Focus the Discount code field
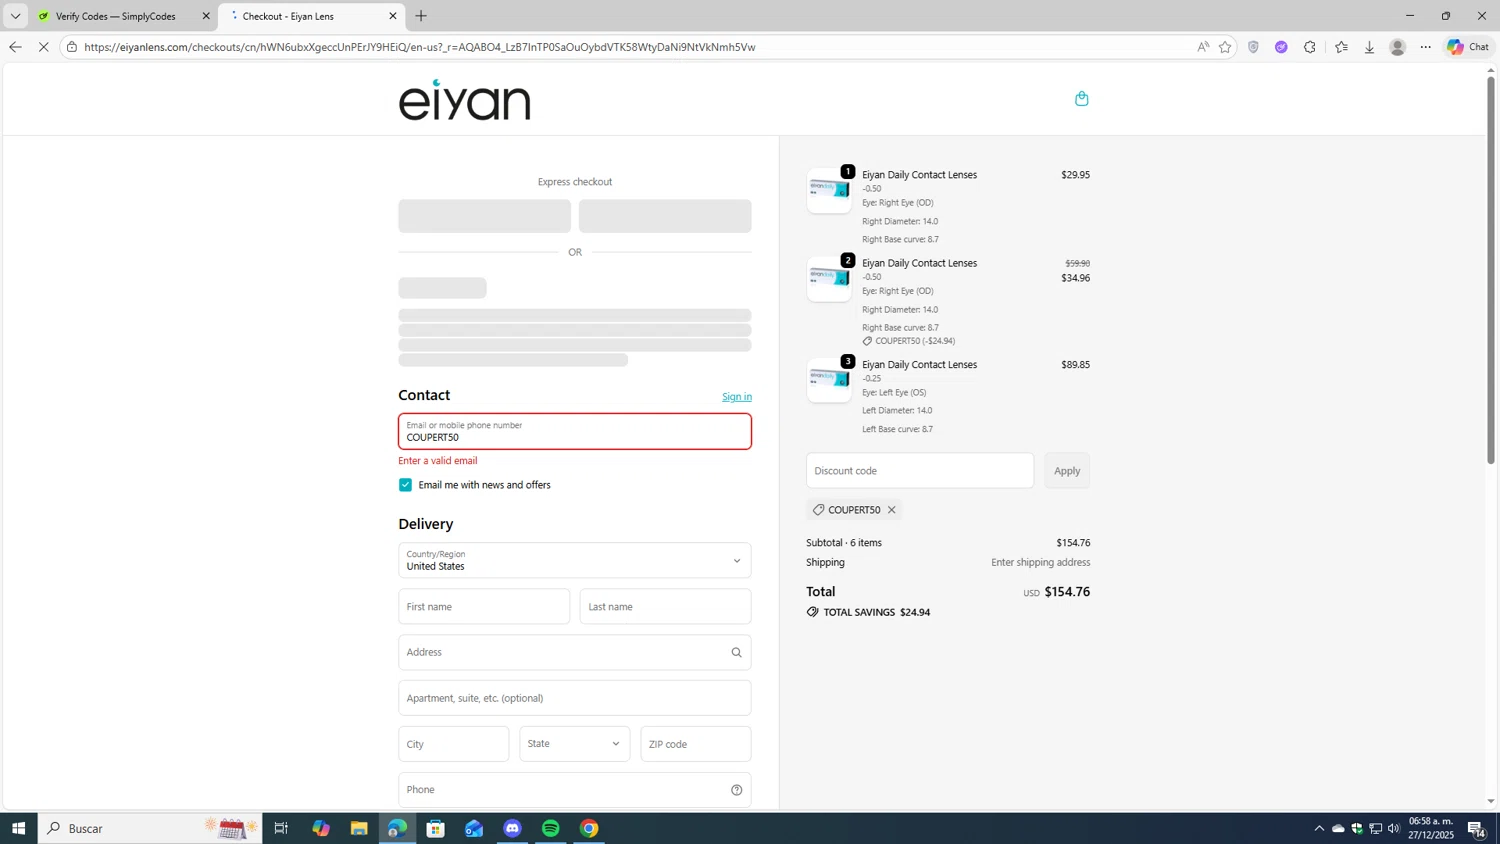This screenshot has height=844, width=1500. [920, 471]
